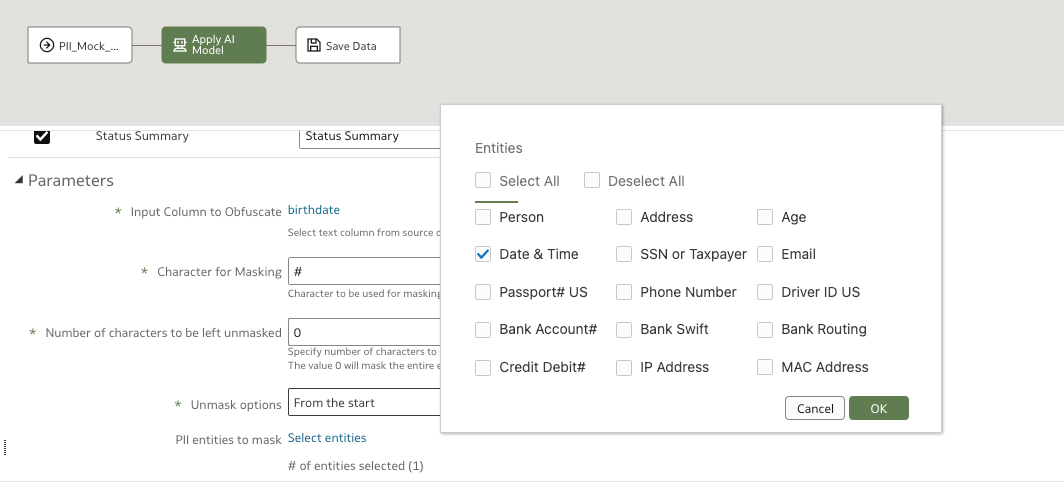1064x484 pixels.
Task: Enable the Person entity checkbox
Action: click(483, 217)
